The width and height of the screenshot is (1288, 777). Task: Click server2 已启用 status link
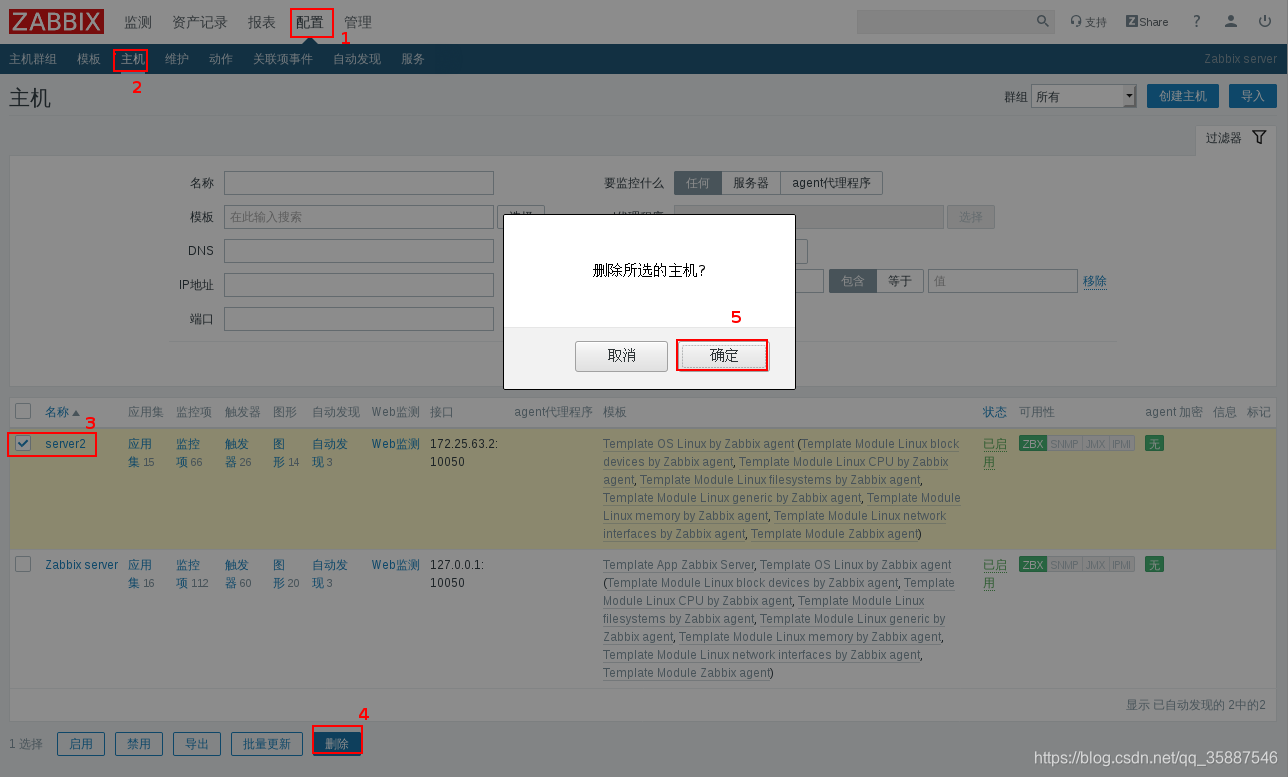pyautogui.click(x=994, y=453)
